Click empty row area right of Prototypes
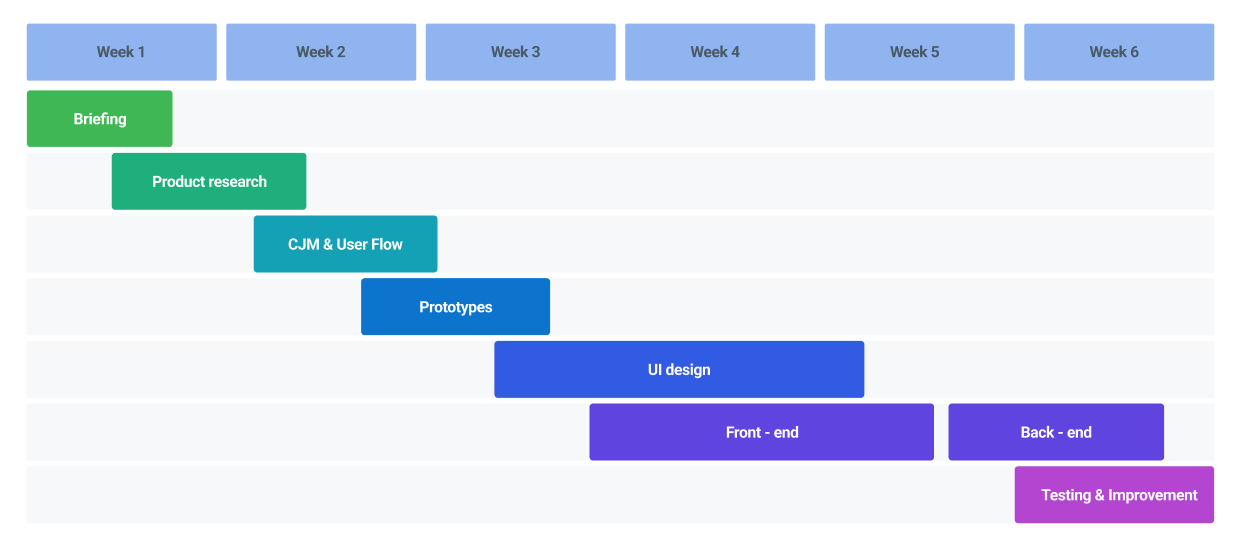This screenshot has height=548, width=1242. [x=880, y=307]
